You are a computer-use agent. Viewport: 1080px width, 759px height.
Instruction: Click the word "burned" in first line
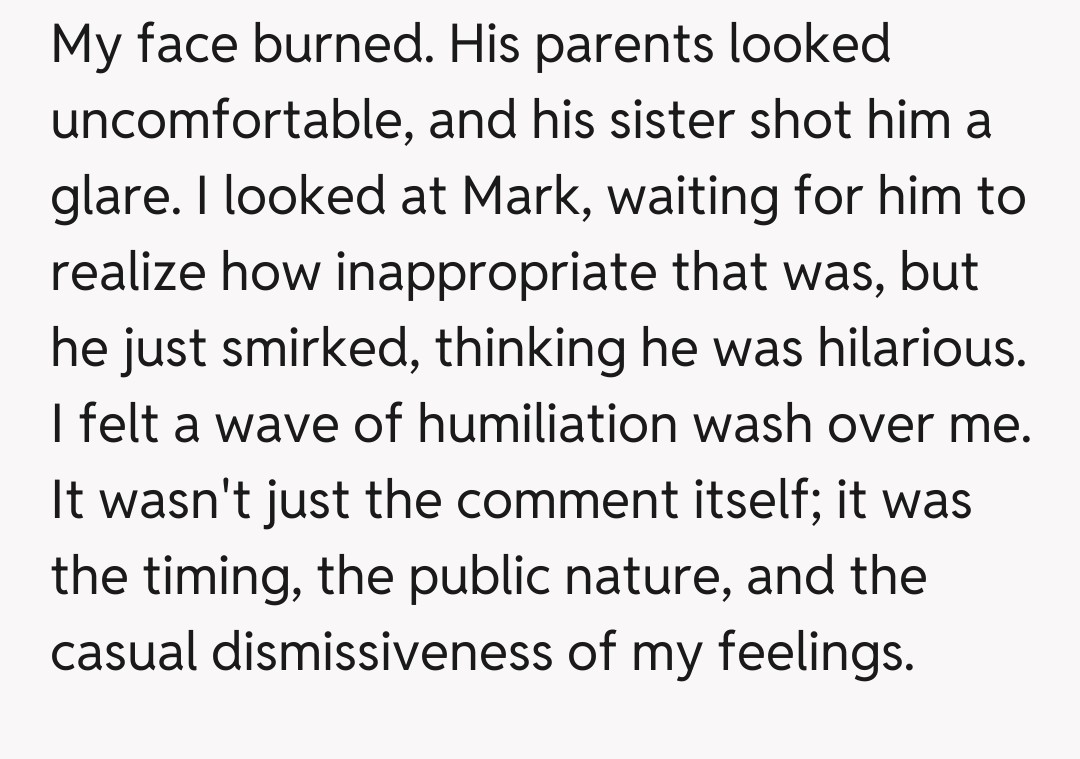(341, 45)
